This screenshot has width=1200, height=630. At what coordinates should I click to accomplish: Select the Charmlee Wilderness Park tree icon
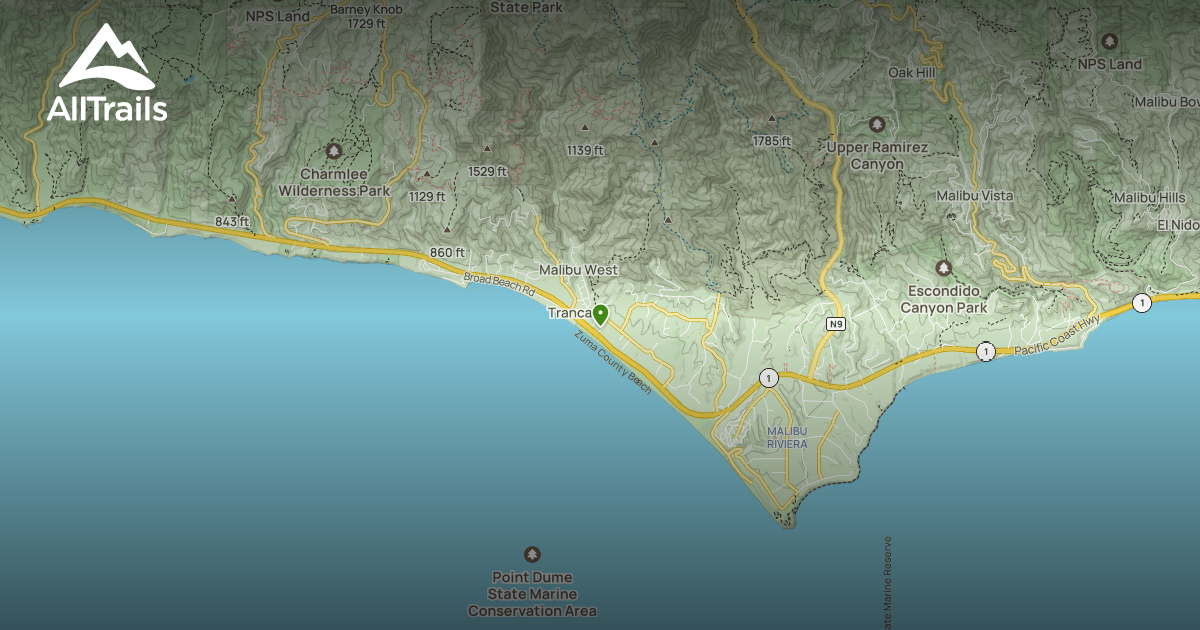point(334,151)
